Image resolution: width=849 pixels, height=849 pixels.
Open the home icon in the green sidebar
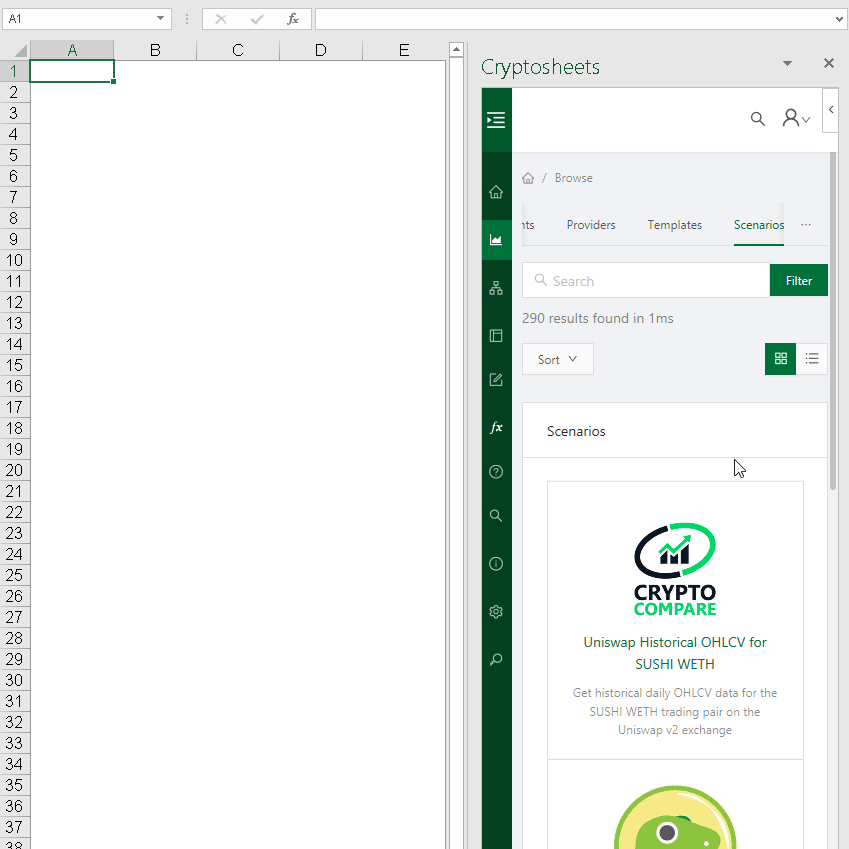(496, 192)
